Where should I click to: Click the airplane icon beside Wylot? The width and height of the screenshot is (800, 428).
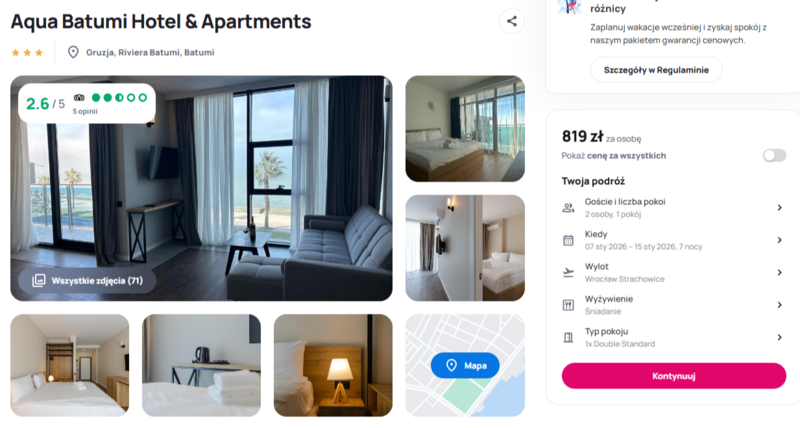(568, 272)
